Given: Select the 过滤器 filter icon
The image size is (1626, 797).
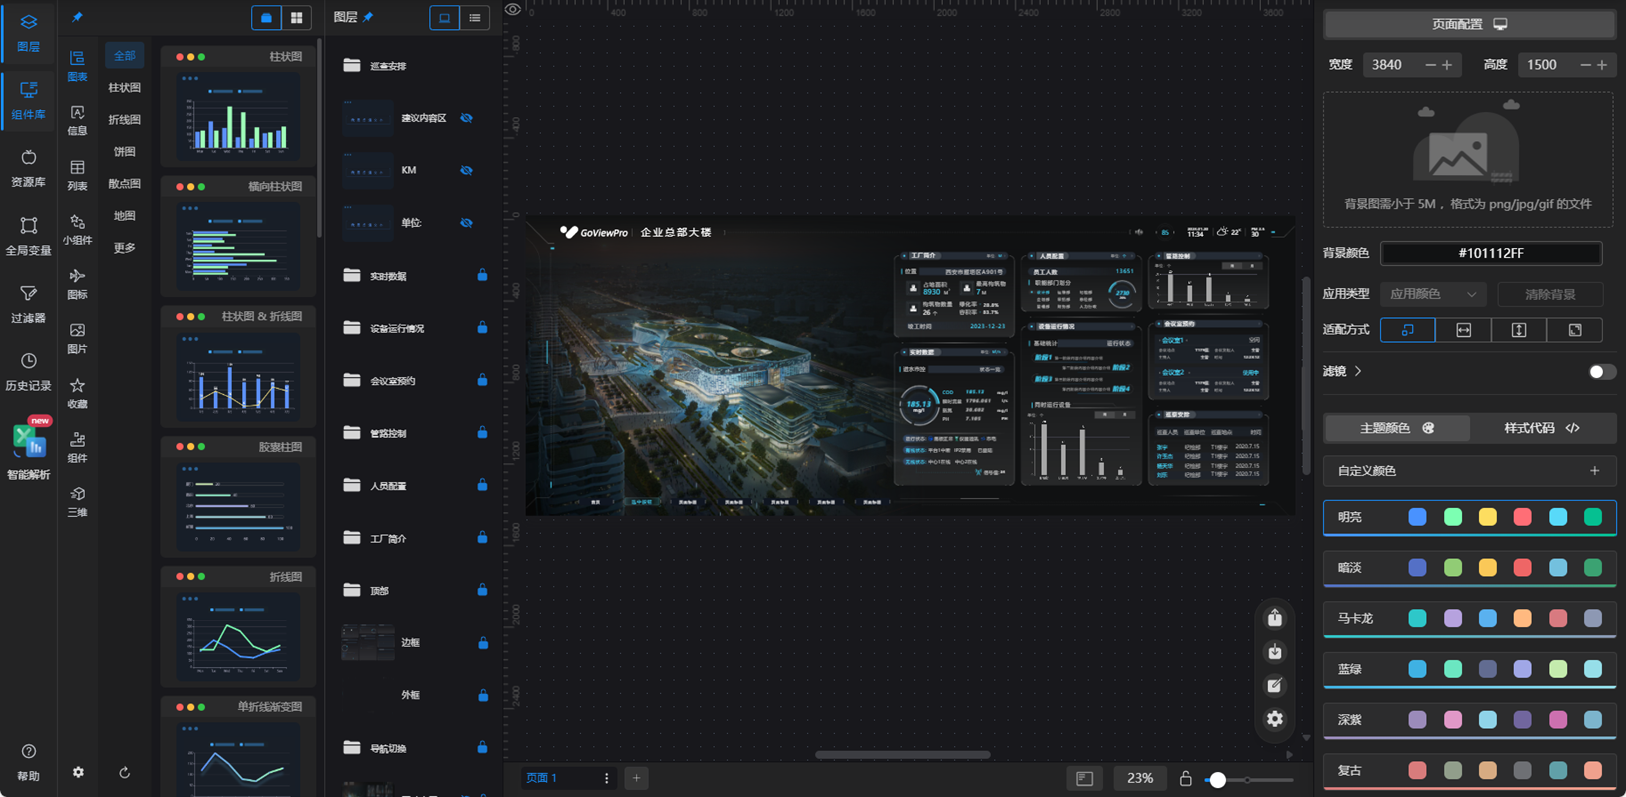Looking at the screenshot, I should pos(28,304).
